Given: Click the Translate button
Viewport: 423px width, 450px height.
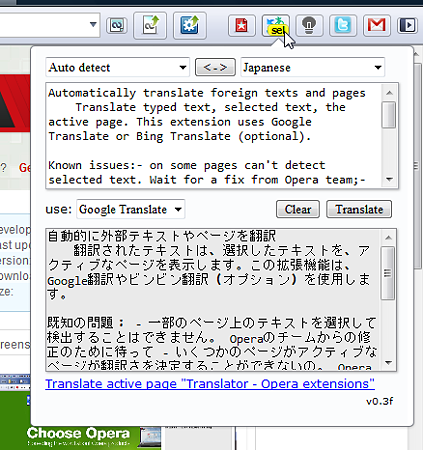Looking at the screenshot, I should tap(359, 209).
